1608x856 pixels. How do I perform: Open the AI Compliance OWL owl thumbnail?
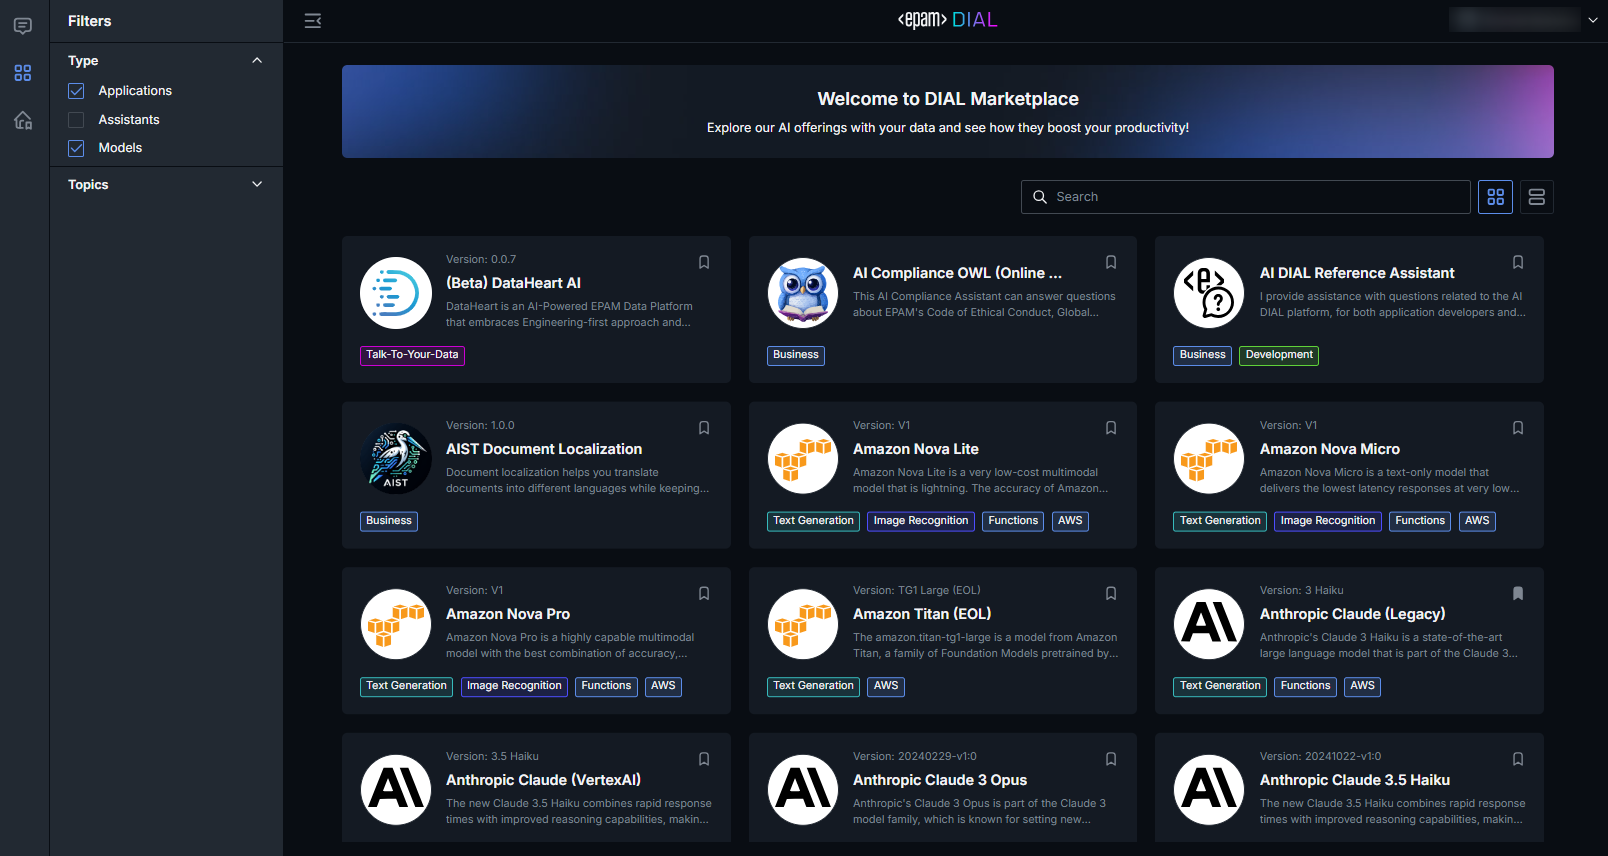click(802, 293)
